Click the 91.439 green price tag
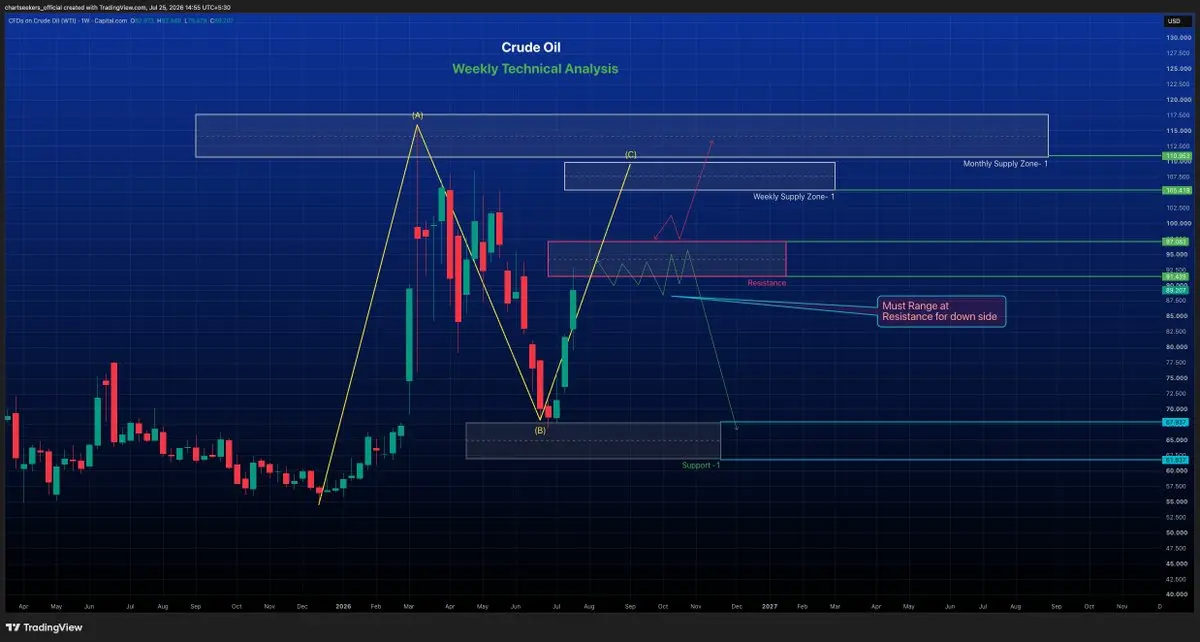Image resolution: width=1200 pixels, height=642 pixels. tap(1175, 276)
